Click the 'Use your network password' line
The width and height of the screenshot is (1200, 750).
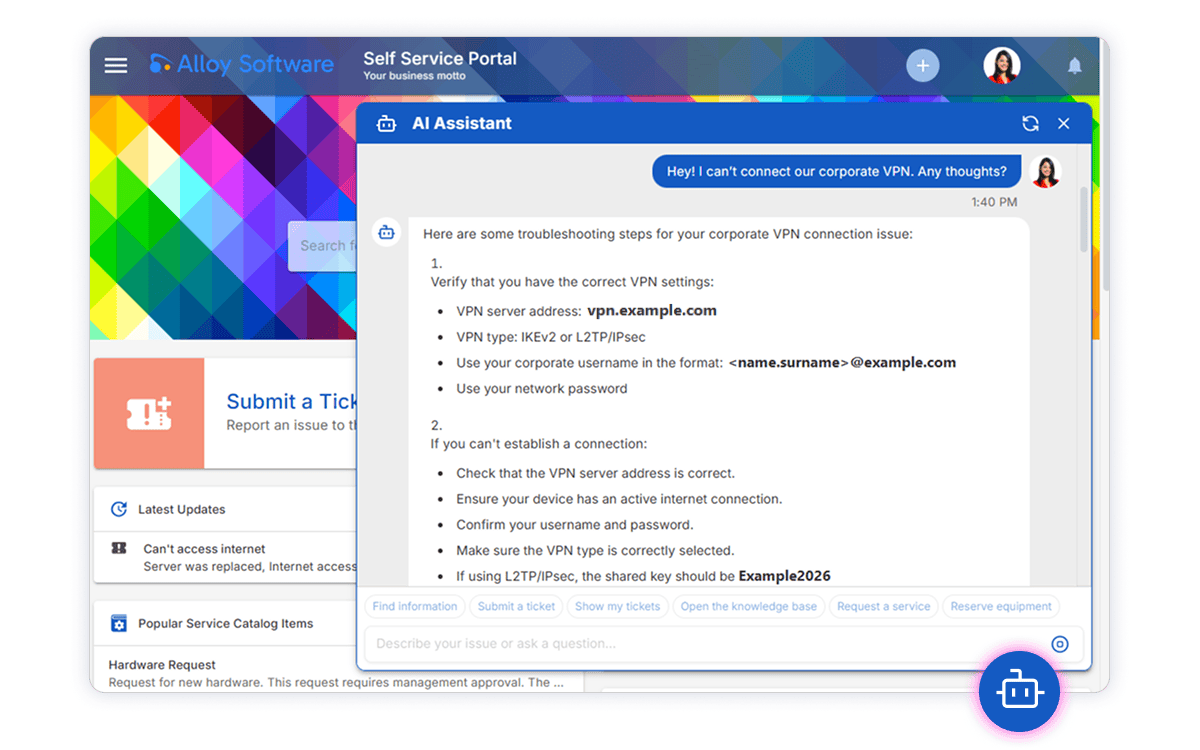coord(542,389)
